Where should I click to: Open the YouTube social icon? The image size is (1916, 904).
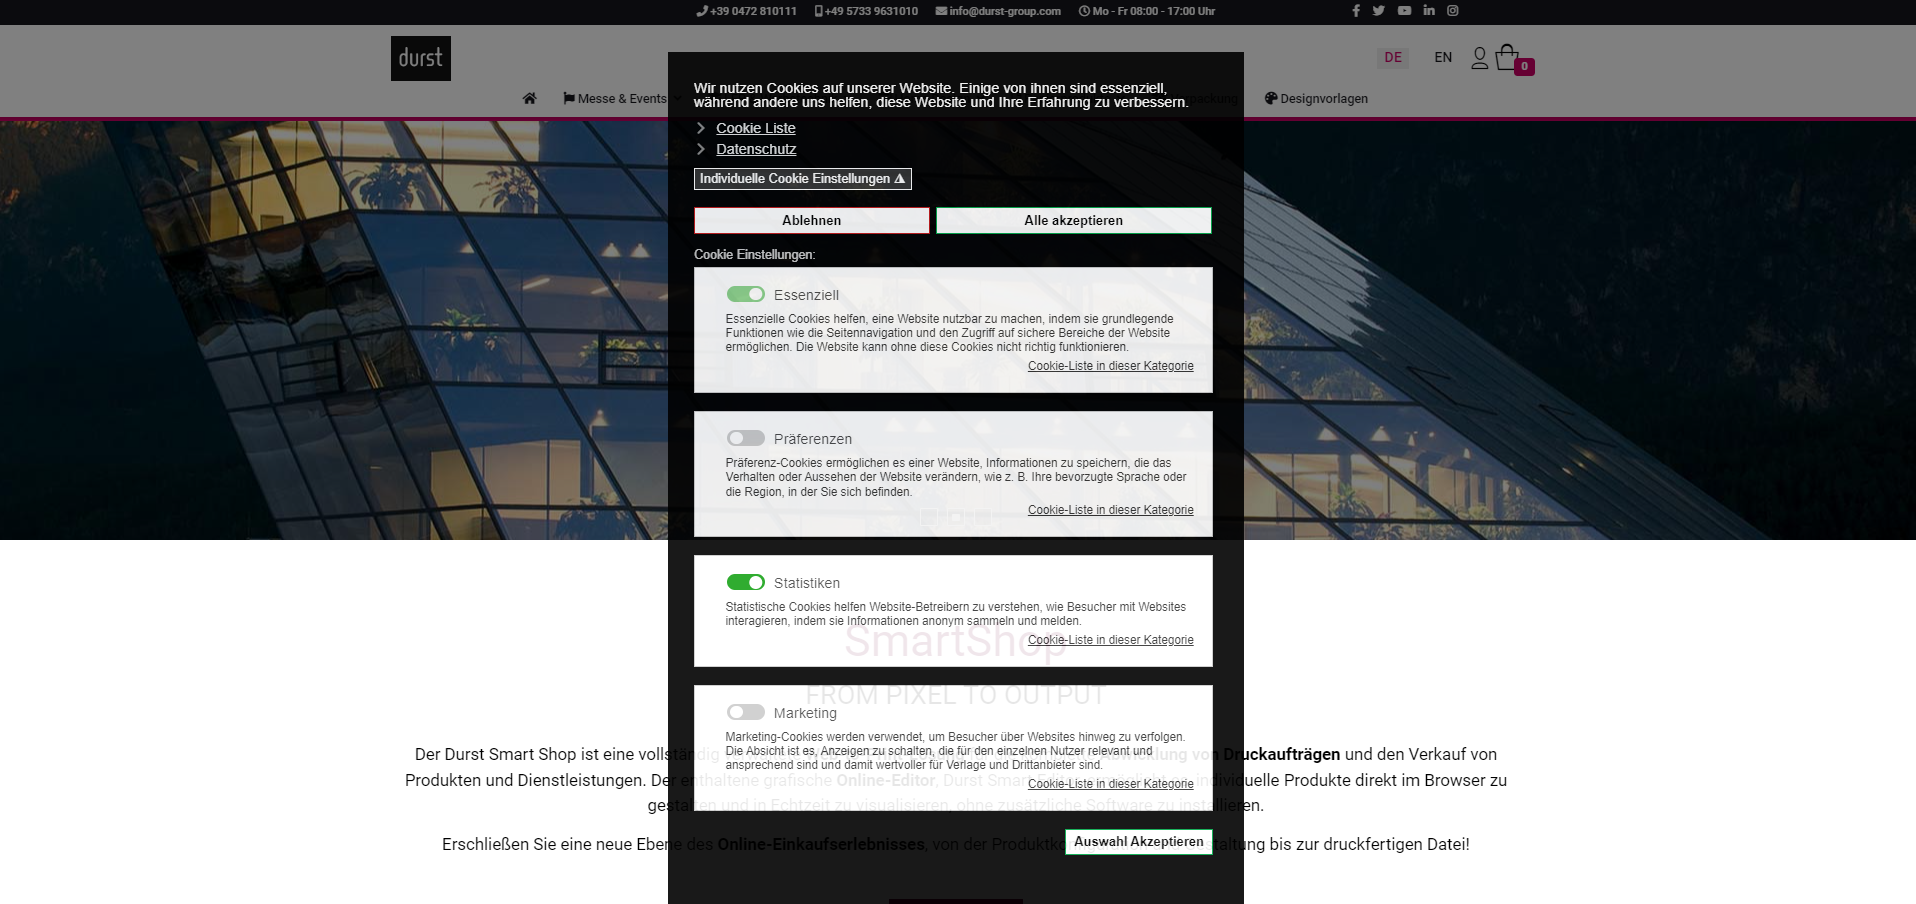pyautogui.click(x=1404, y=11)
